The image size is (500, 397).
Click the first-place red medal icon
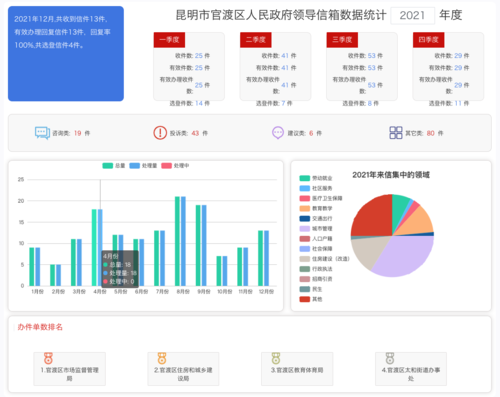(x=48, y=358)
